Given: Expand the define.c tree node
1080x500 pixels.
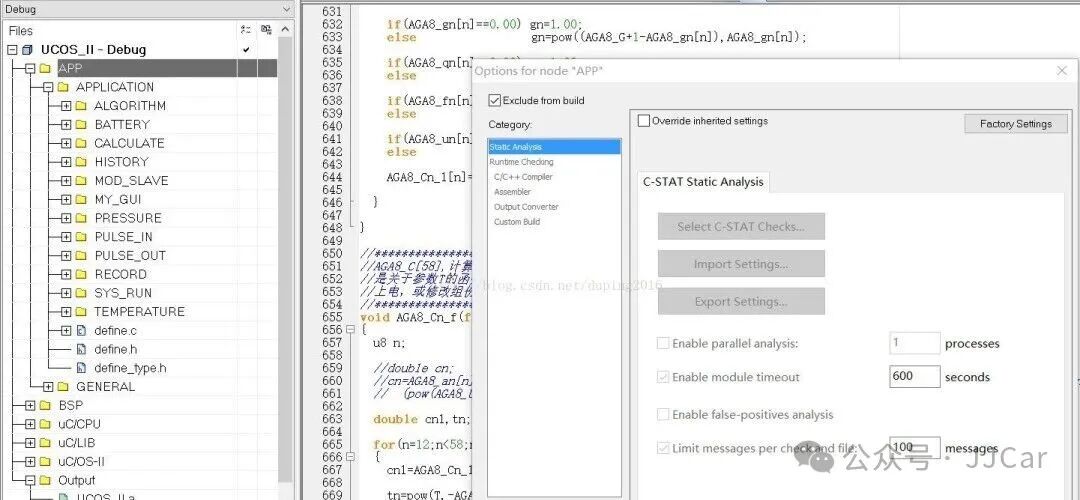Looking at the screenshot, I should [65, 331].
